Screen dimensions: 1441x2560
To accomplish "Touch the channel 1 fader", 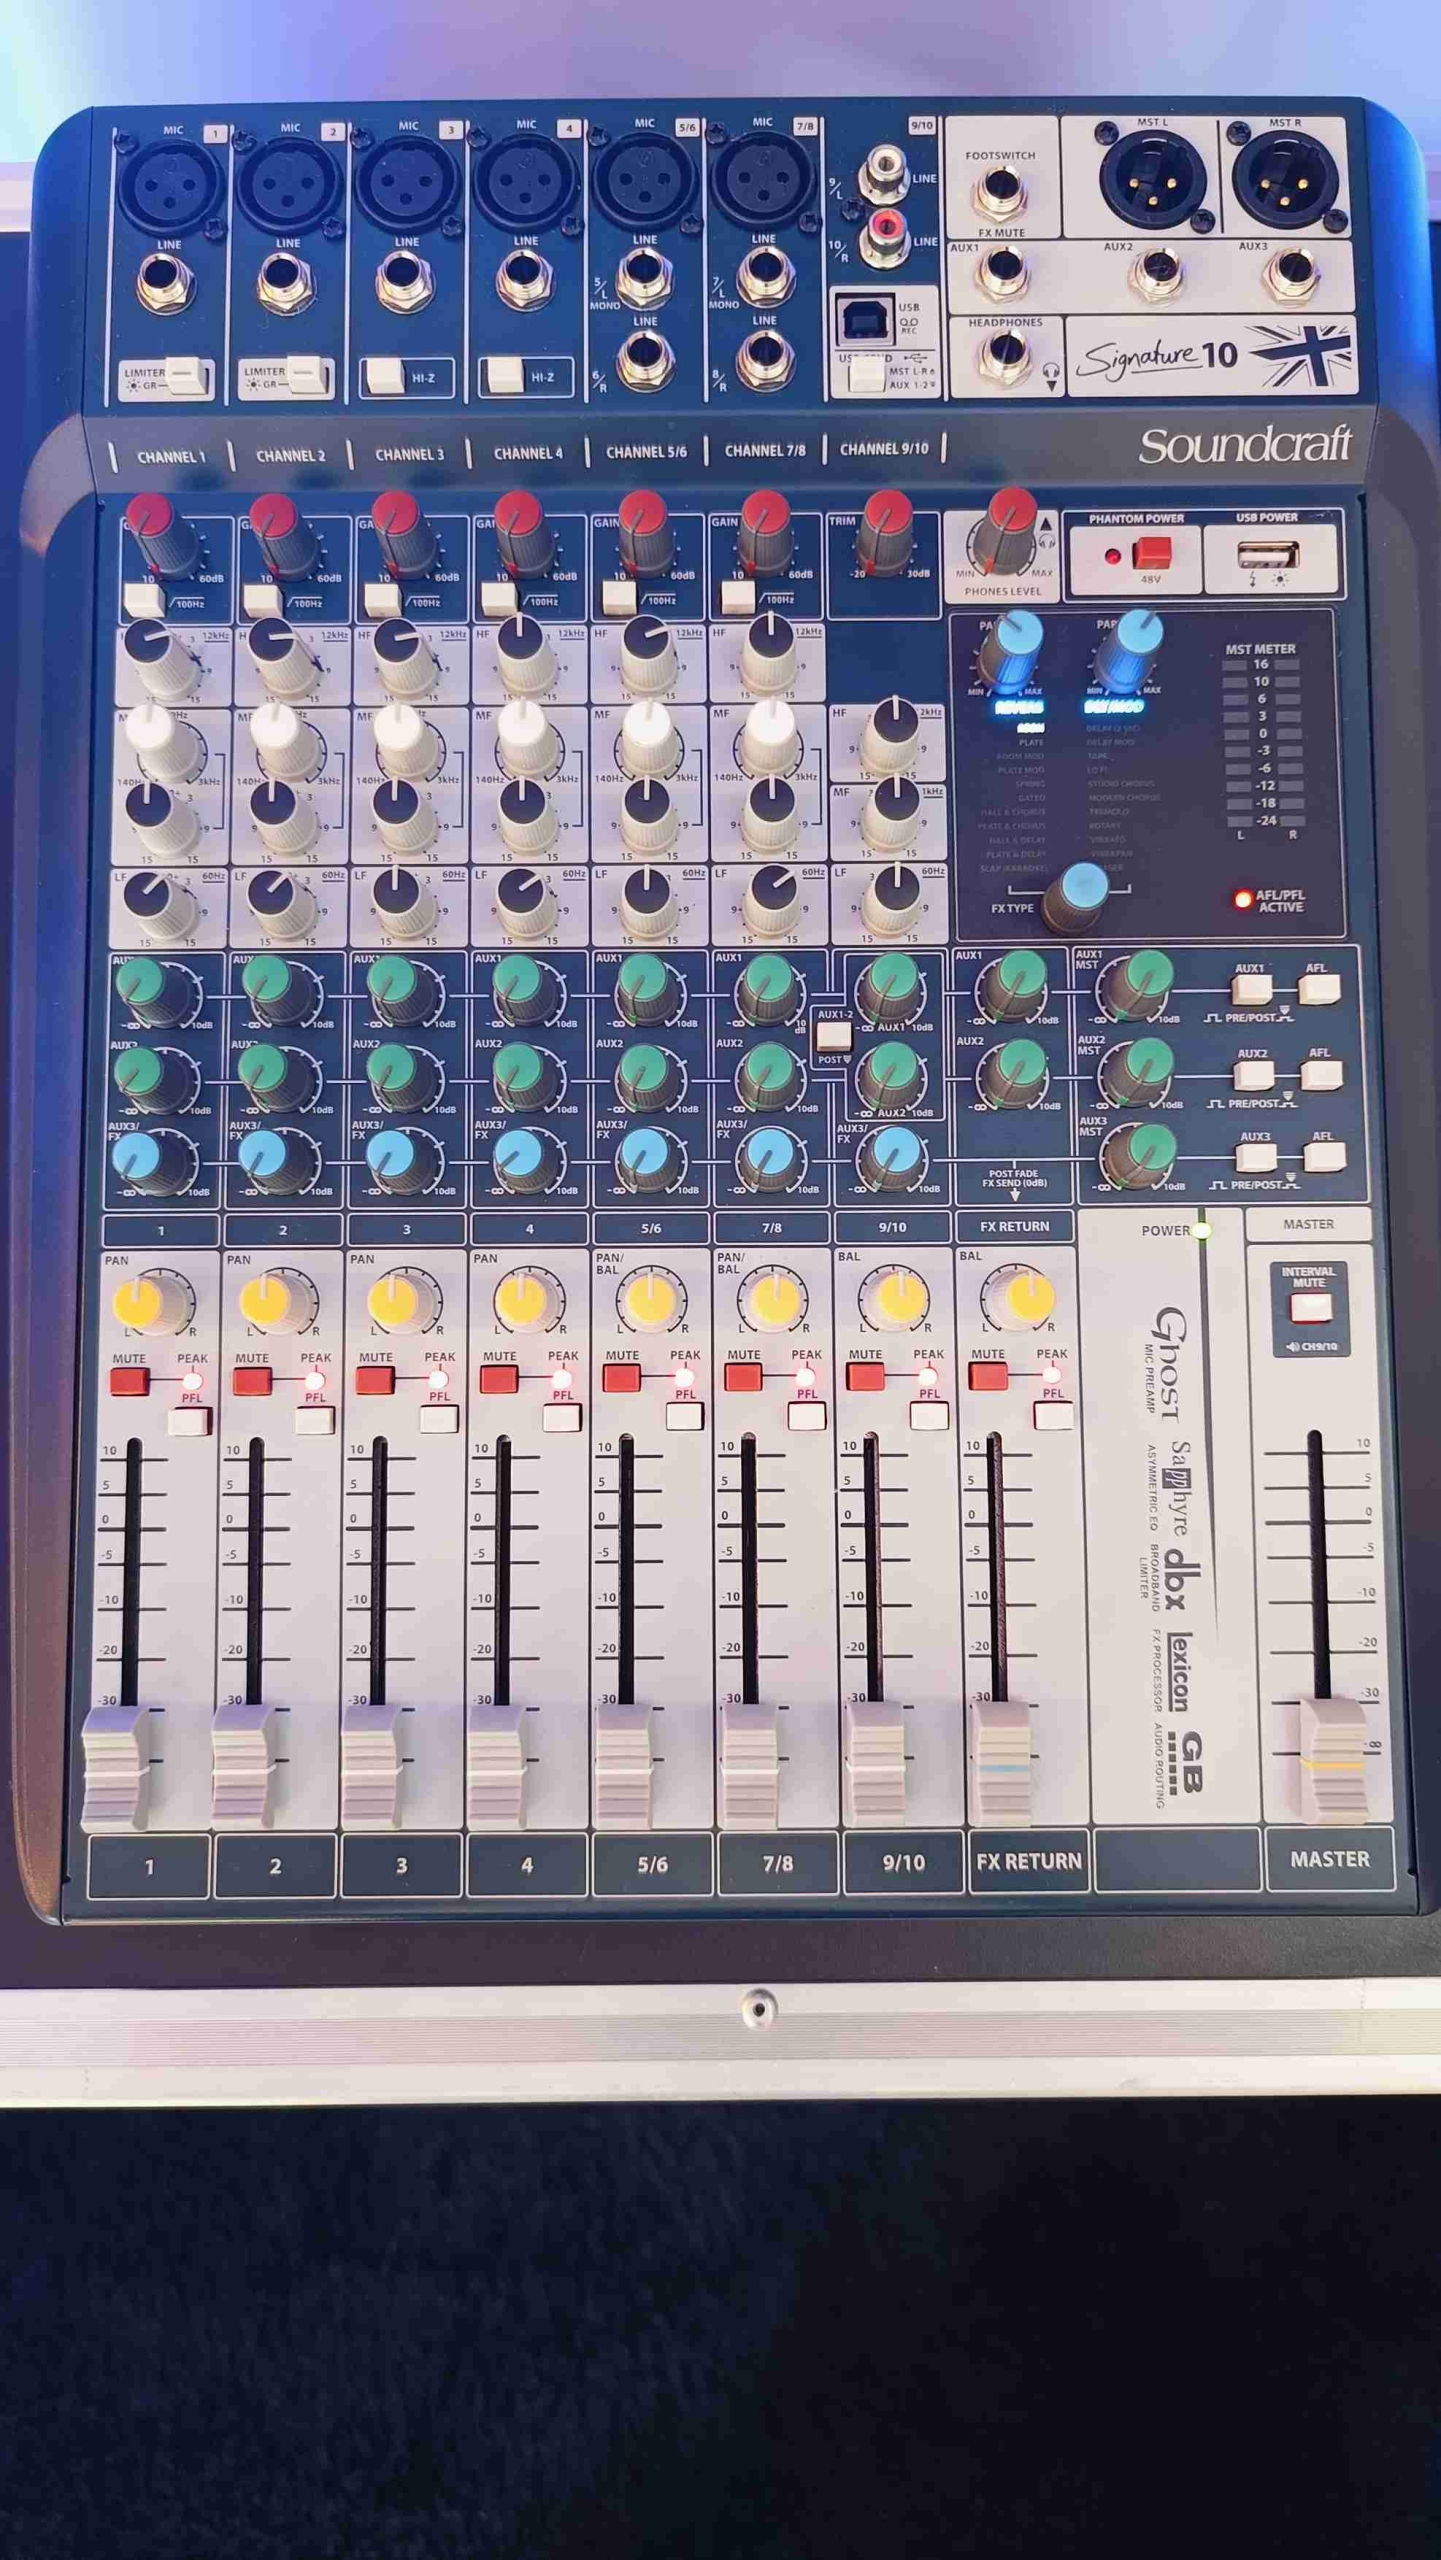I will tap(116, 1767).
